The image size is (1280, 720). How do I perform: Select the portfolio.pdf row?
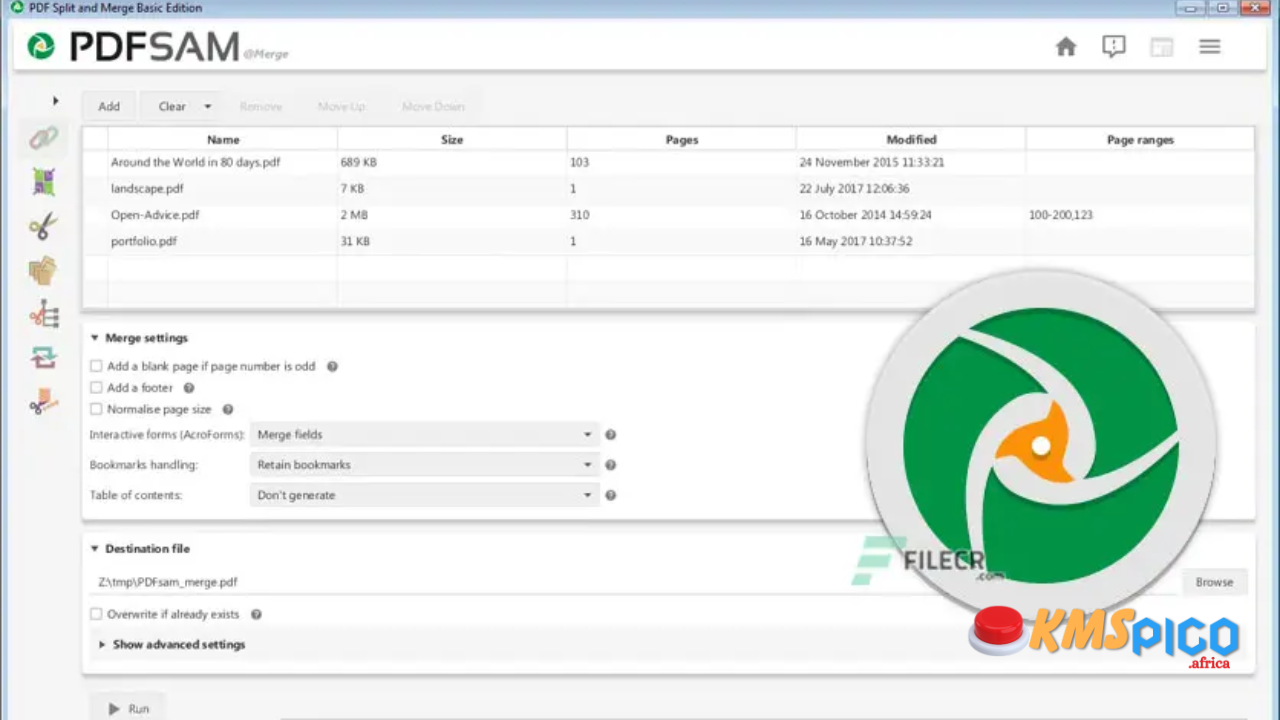tap(668, 241)
